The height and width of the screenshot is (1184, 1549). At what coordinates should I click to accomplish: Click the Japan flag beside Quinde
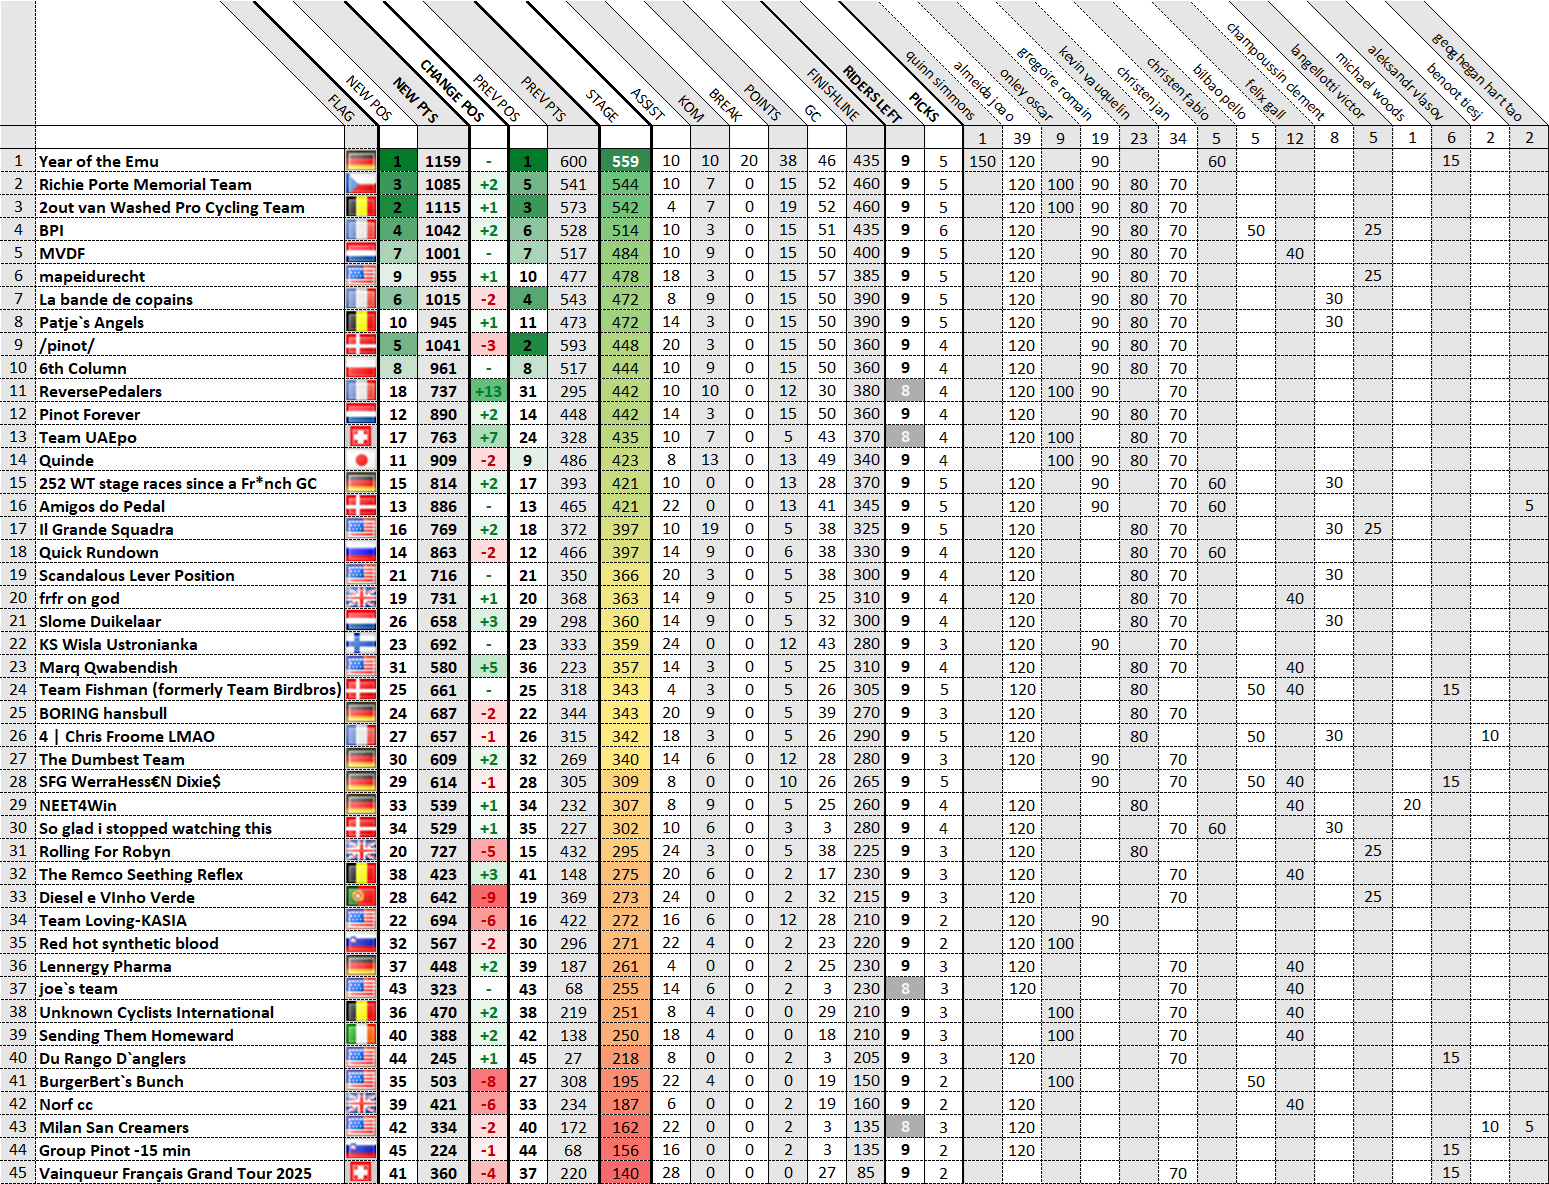click(361, 460)
